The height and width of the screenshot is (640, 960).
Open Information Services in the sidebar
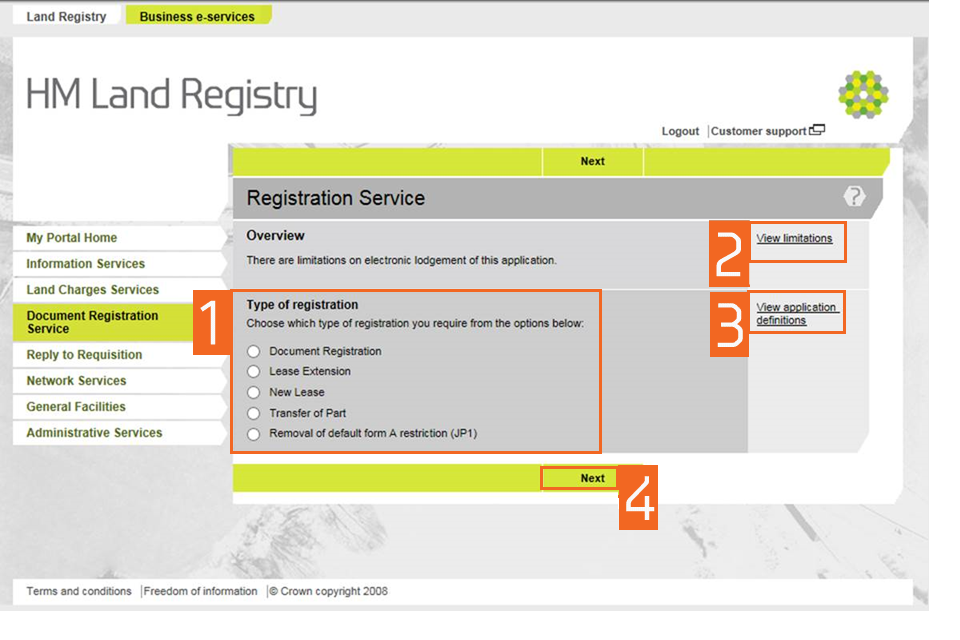86,264
